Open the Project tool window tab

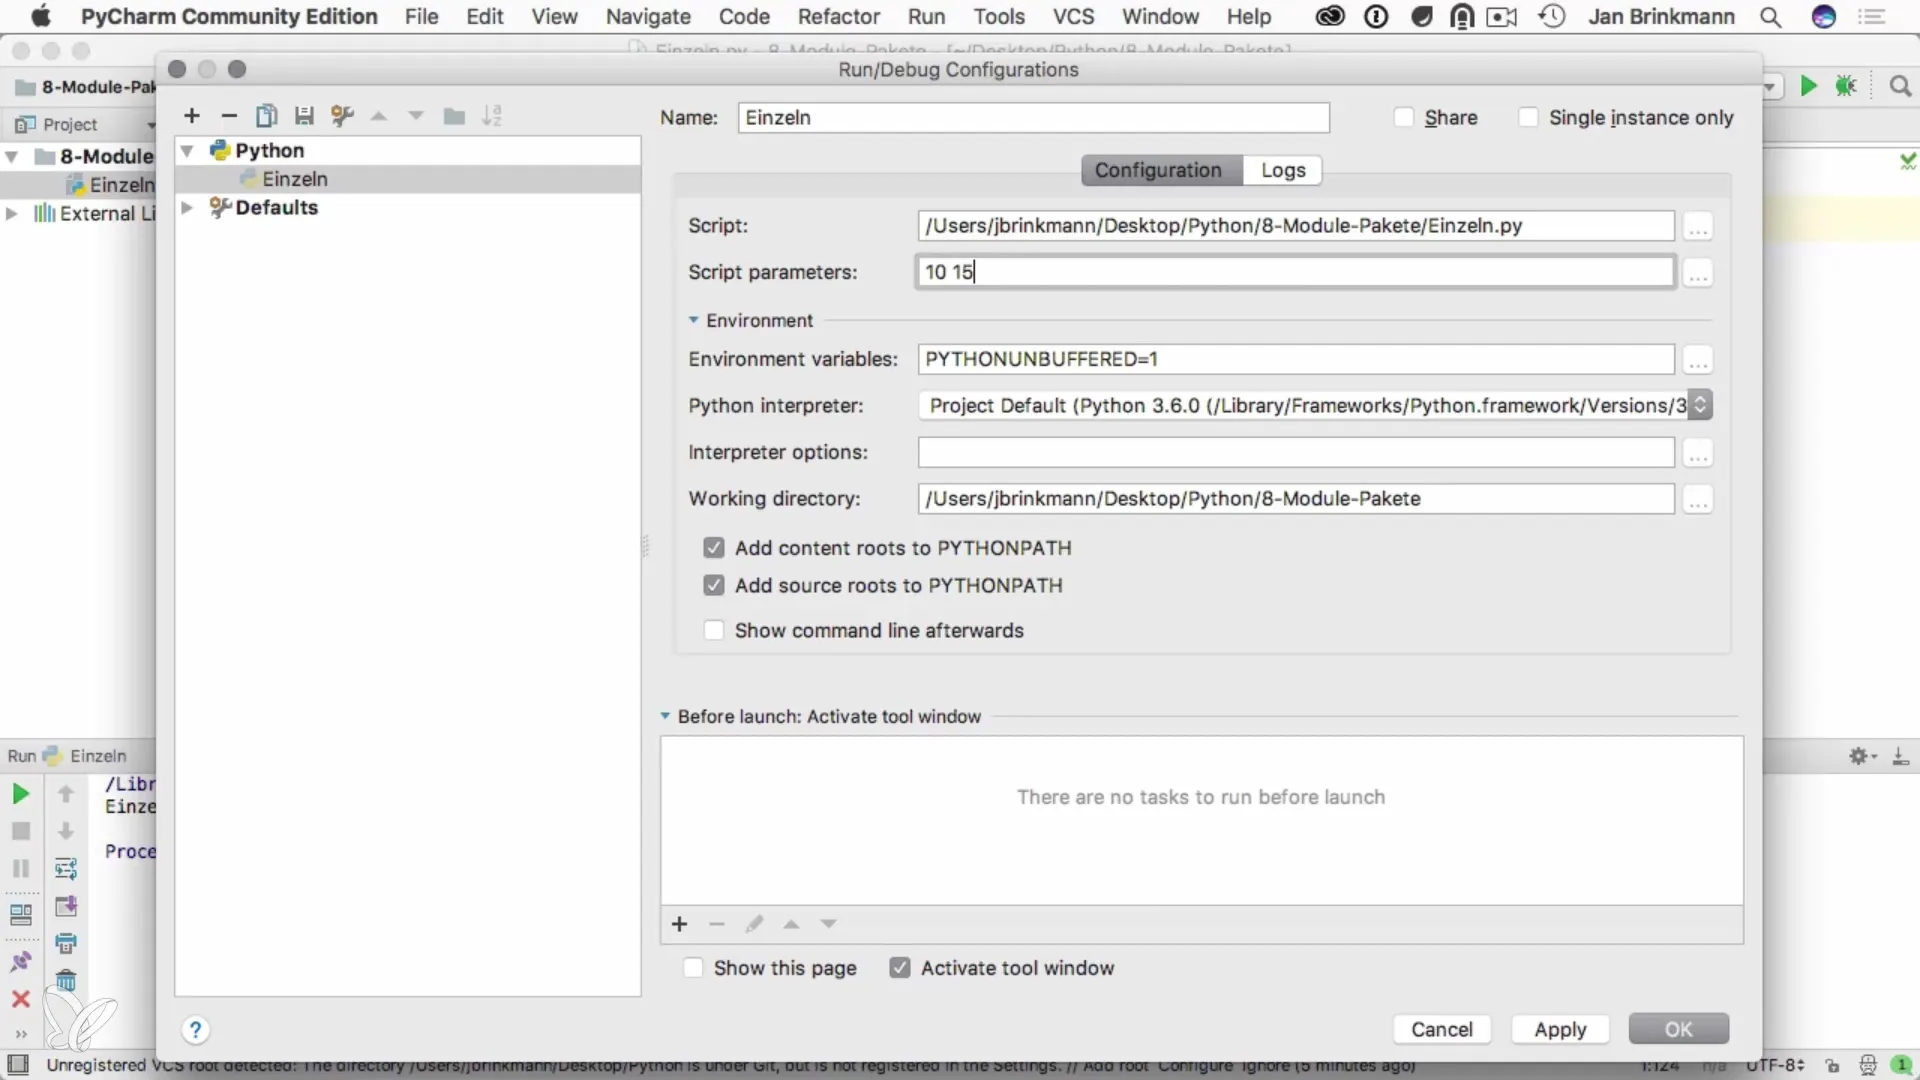point(70,125)
